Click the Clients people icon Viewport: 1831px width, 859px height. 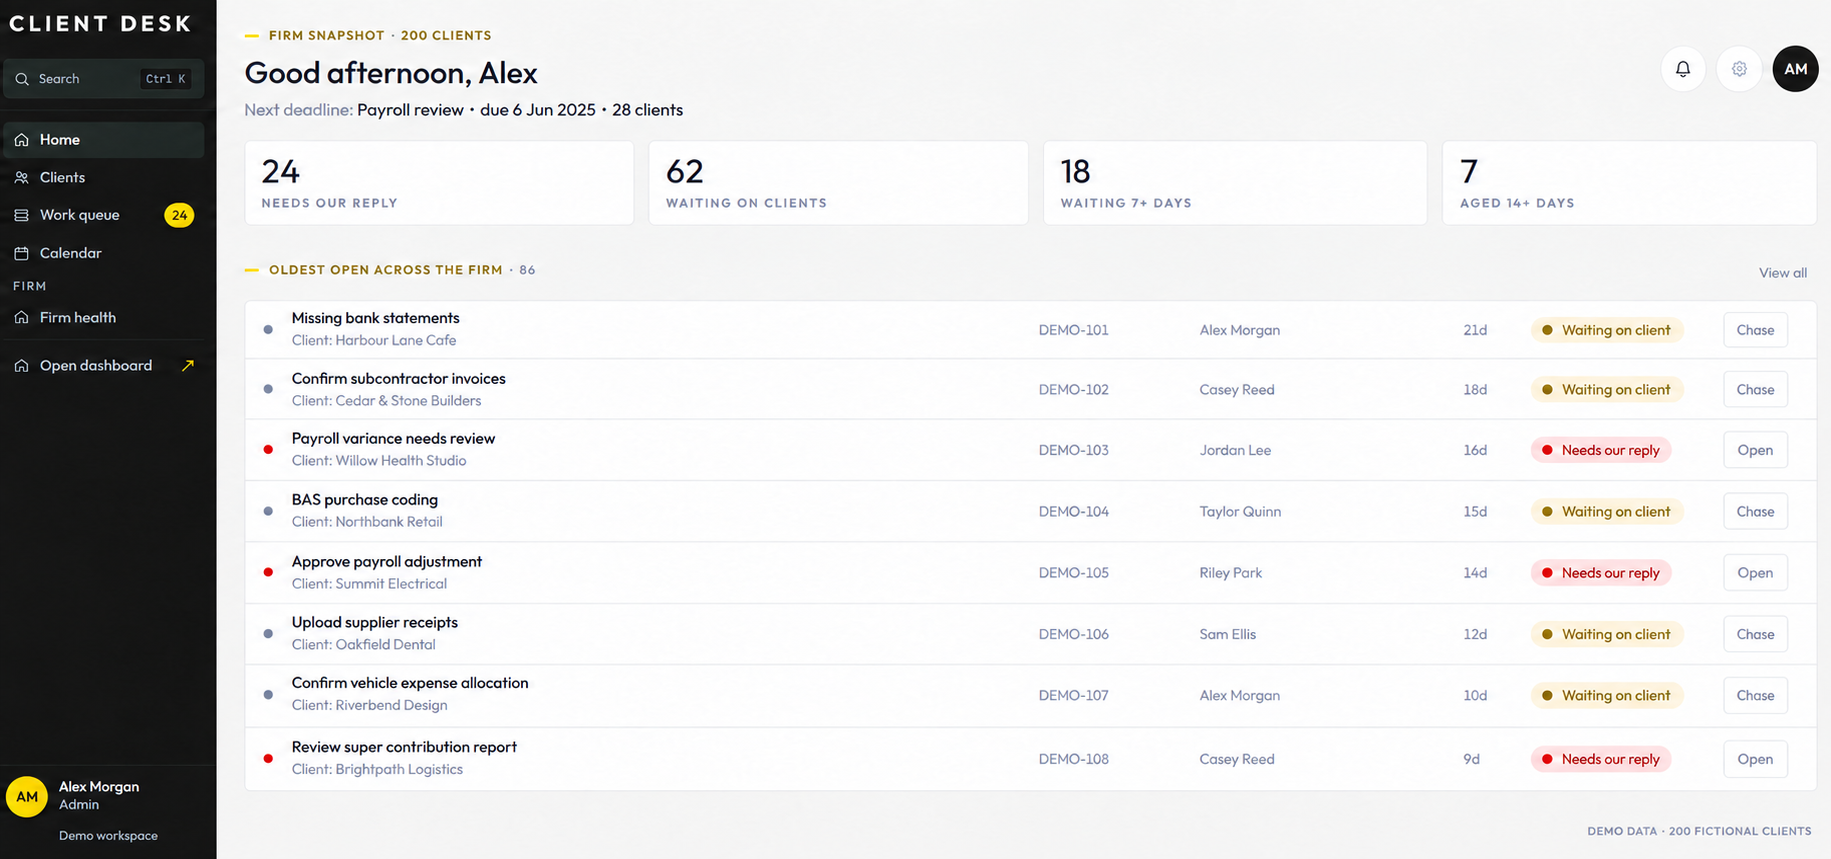click(21, 177)
